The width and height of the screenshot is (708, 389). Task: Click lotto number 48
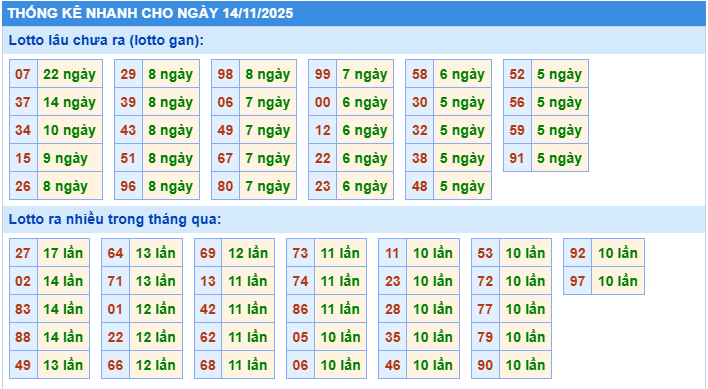coord(419,186)
